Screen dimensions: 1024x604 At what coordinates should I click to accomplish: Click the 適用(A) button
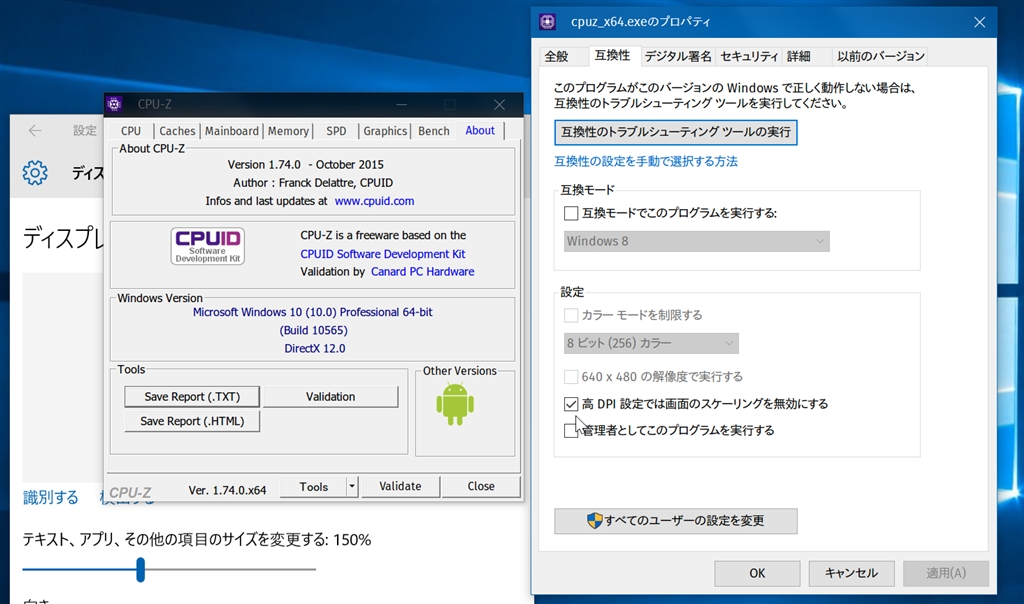click(x=946, y=573)
